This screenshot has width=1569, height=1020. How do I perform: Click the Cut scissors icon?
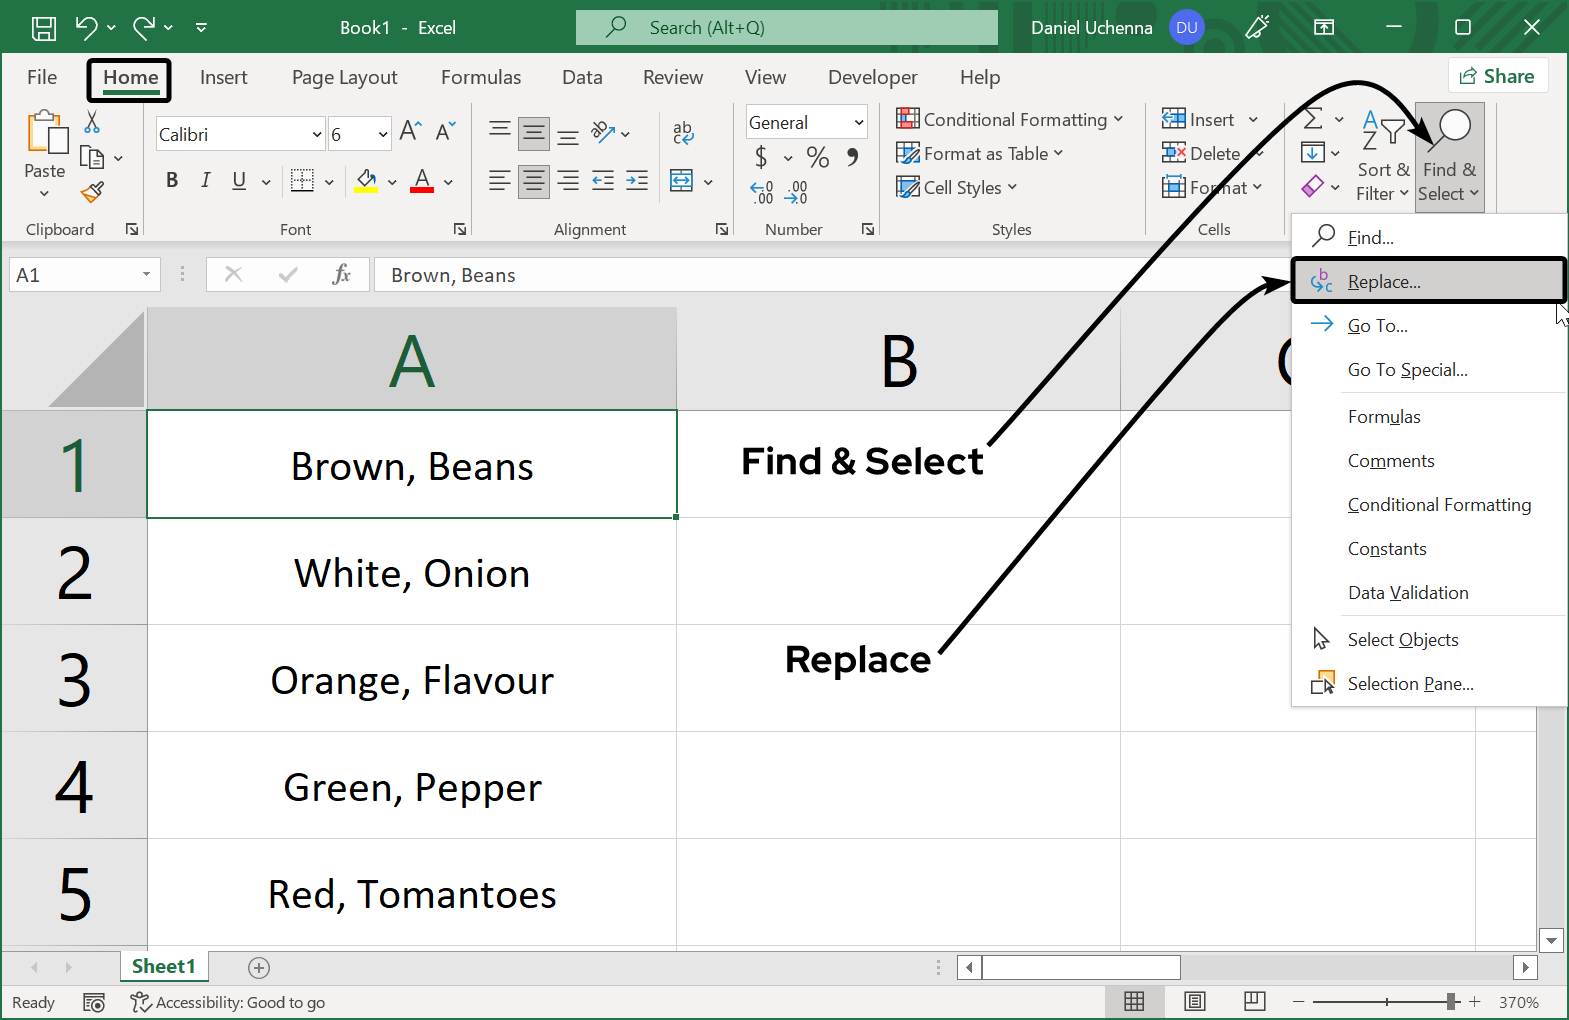click(92, 122)
